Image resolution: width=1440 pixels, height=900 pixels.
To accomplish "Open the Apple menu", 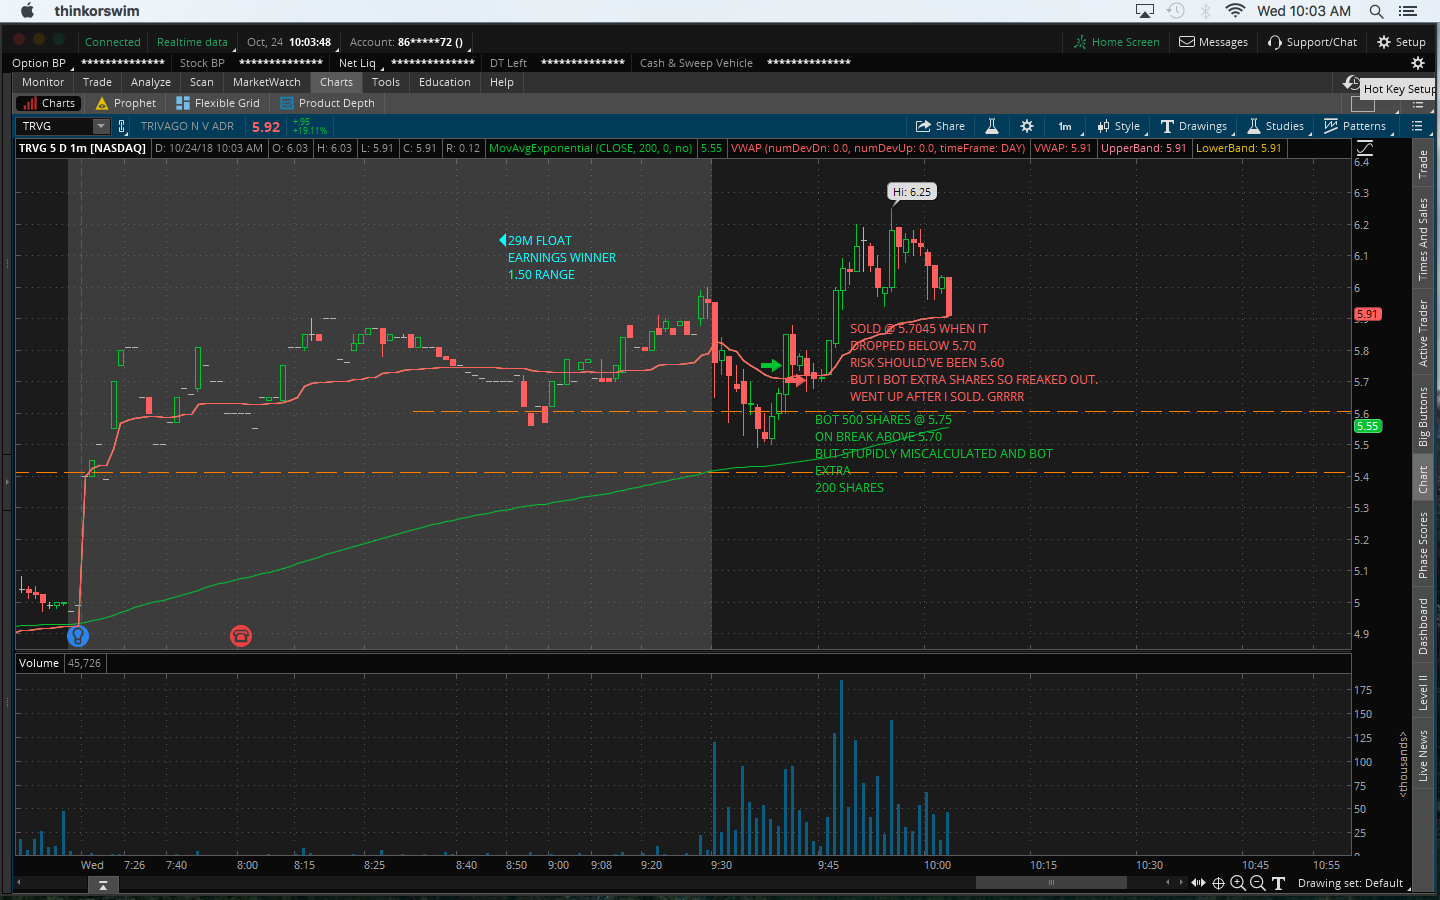I will [27, 11].
